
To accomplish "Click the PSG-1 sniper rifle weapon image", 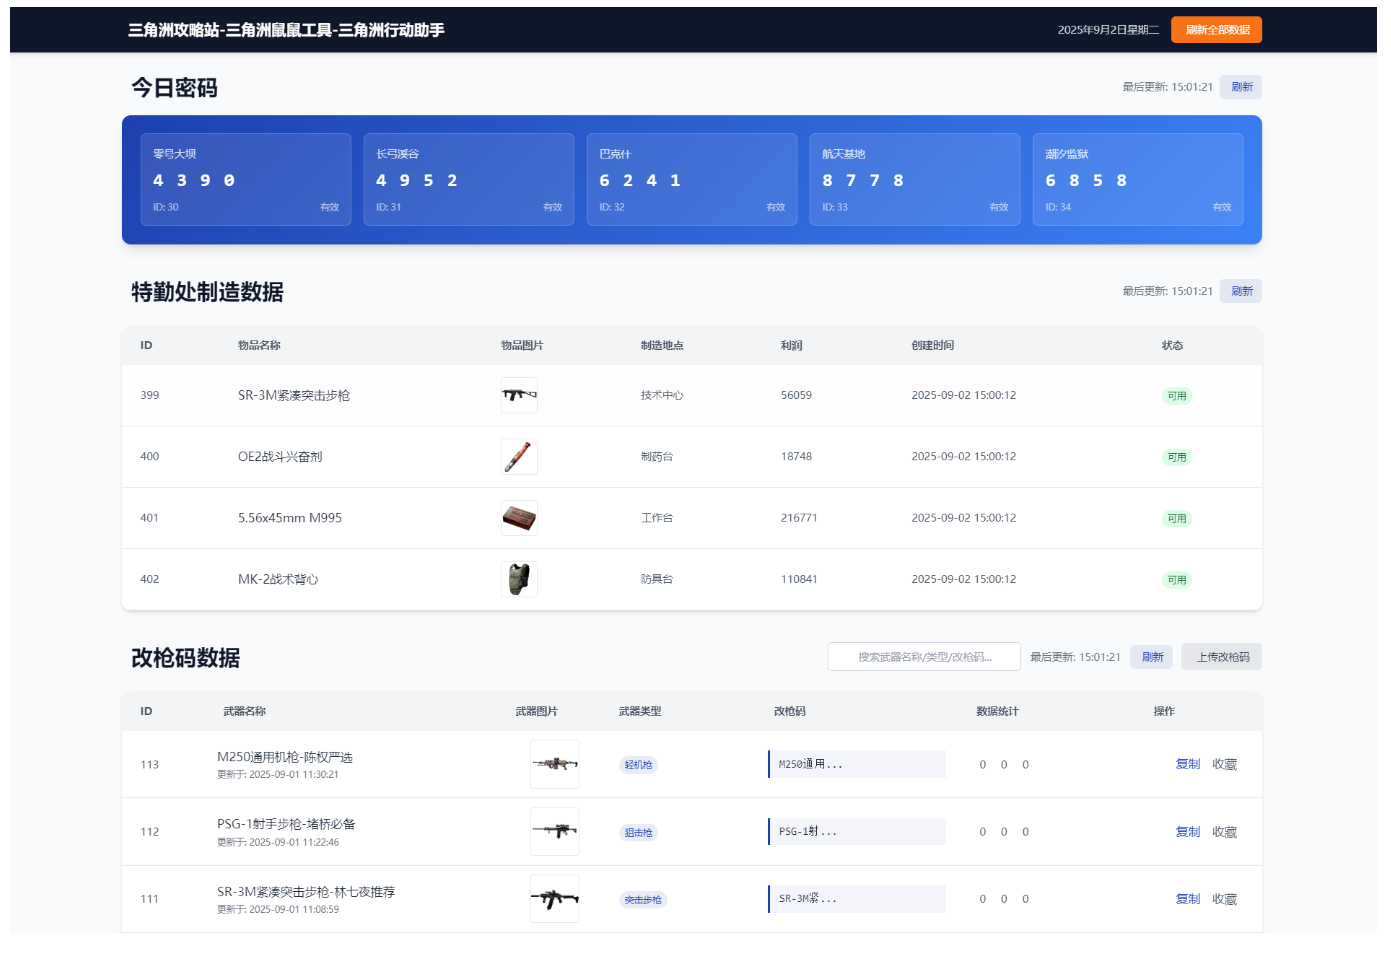I will pyautogui.click(x=555, y=831).
